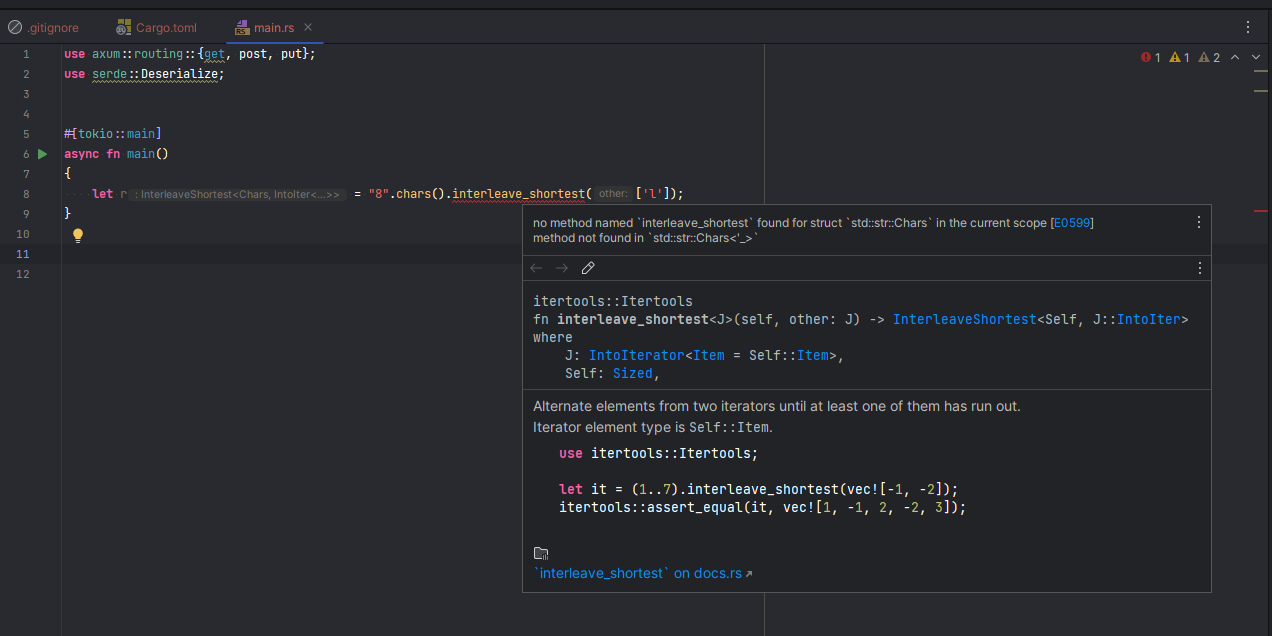Click the yellow warning count indicator
This screenshot has width=1272, height=636.
pos(1176,57)
